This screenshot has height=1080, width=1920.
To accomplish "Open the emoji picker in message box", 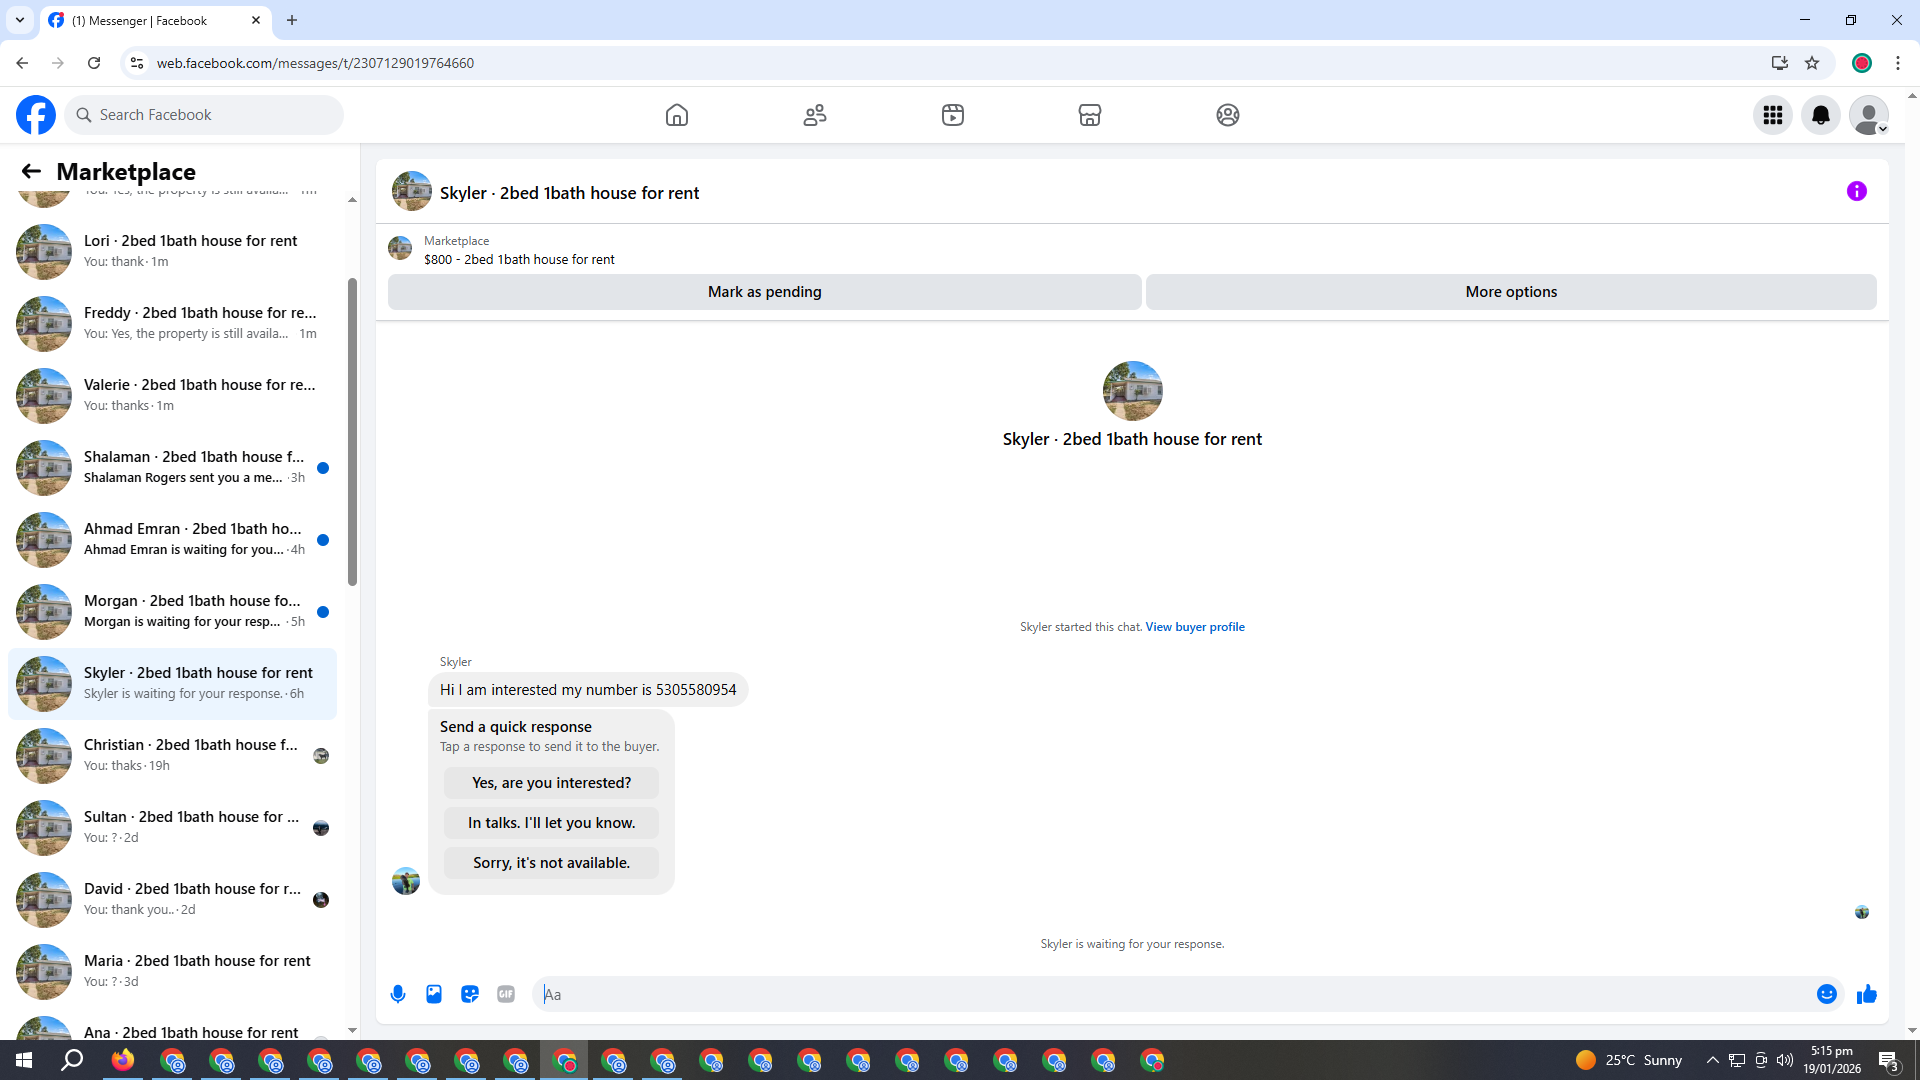I will coord(1826,994).
